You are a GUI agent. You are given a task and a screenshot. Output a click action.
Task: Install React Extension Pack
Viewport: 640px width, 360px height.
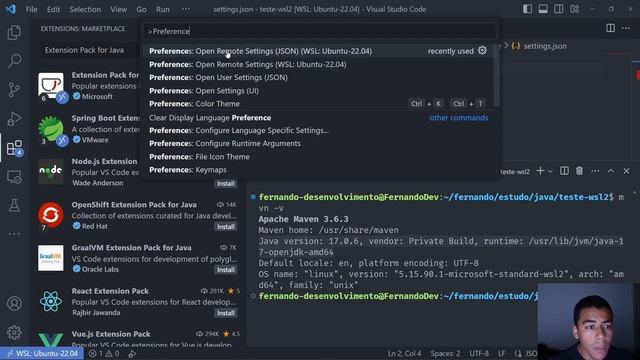[226, 313]
